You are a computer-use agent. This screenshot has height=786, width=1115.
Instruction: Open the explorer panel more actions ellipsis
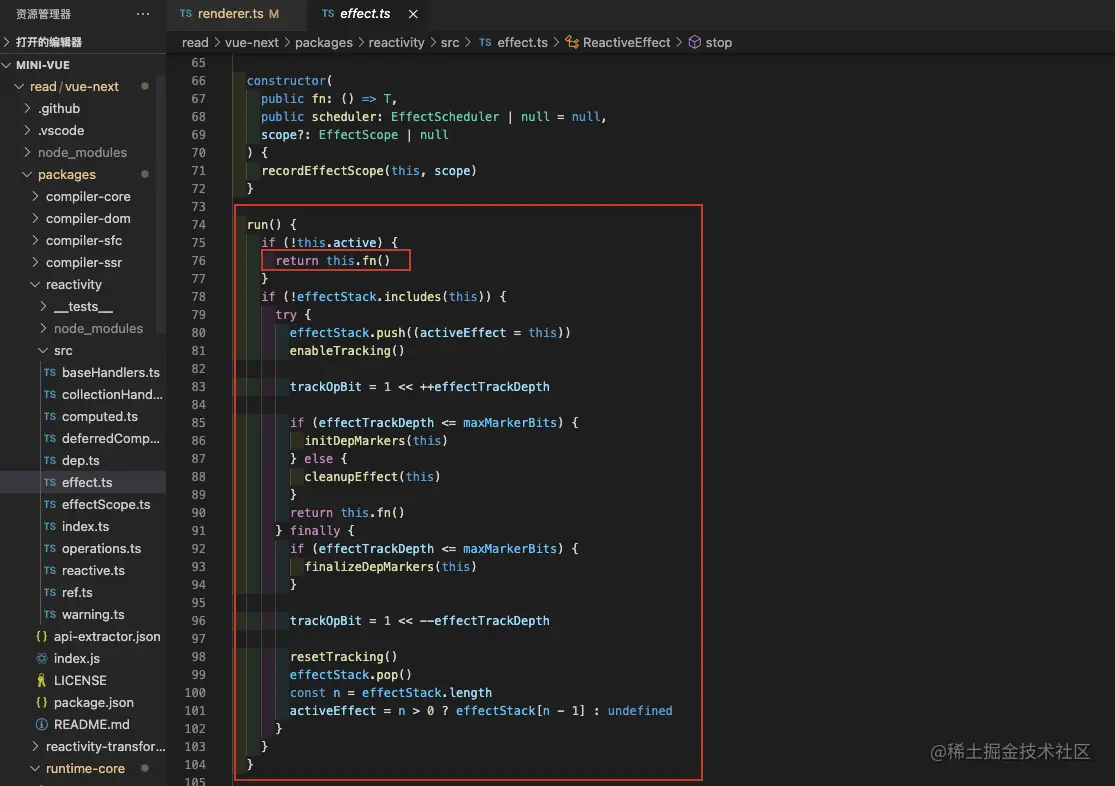pyautogui.click(x=143, y=14)
